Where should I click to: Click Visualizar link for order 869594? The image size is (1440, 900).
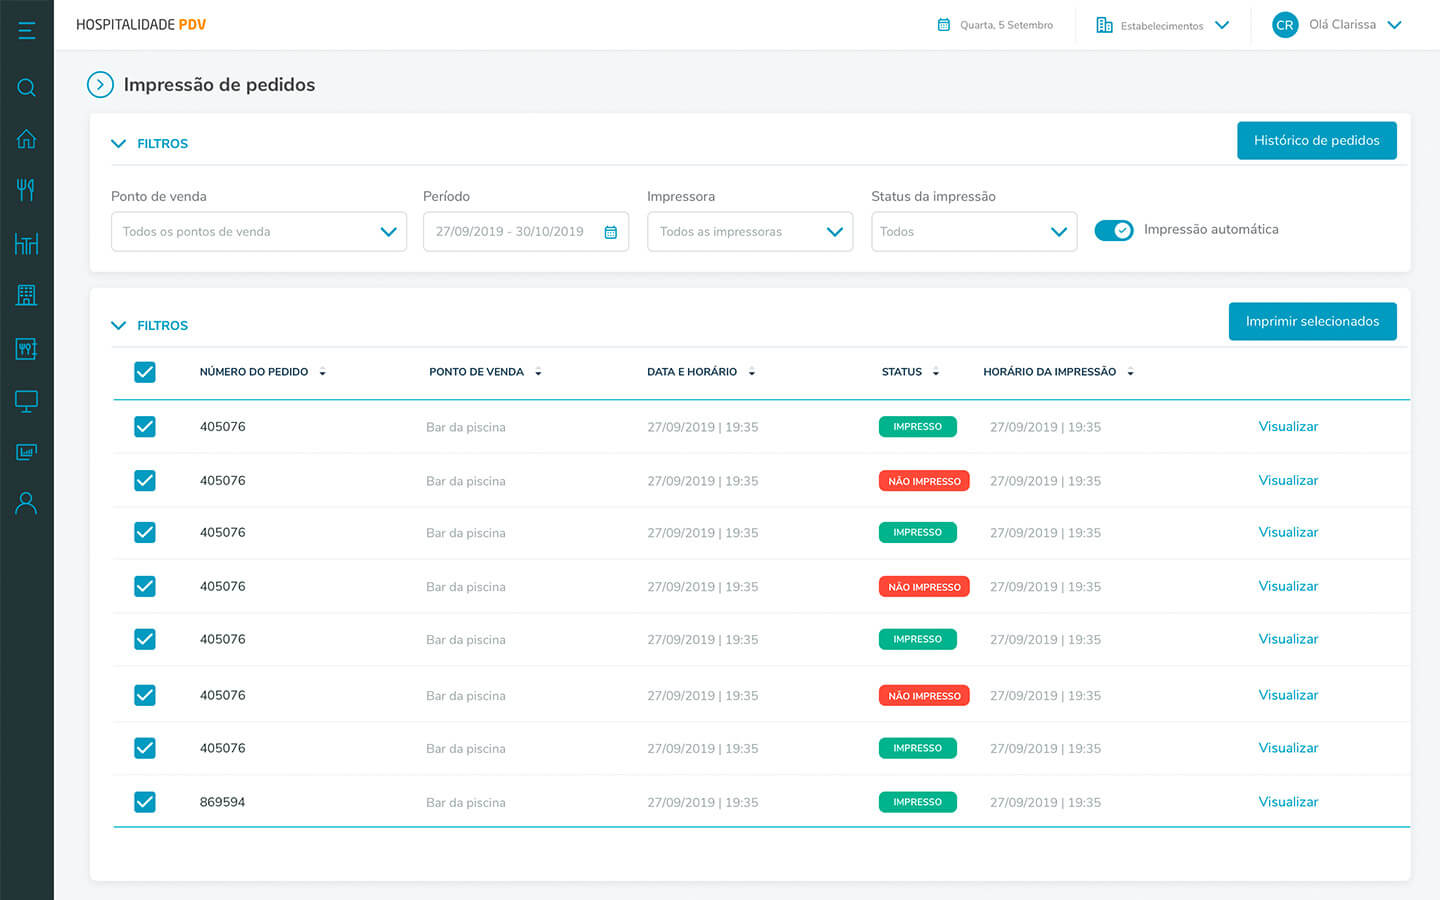(1288, 802)
